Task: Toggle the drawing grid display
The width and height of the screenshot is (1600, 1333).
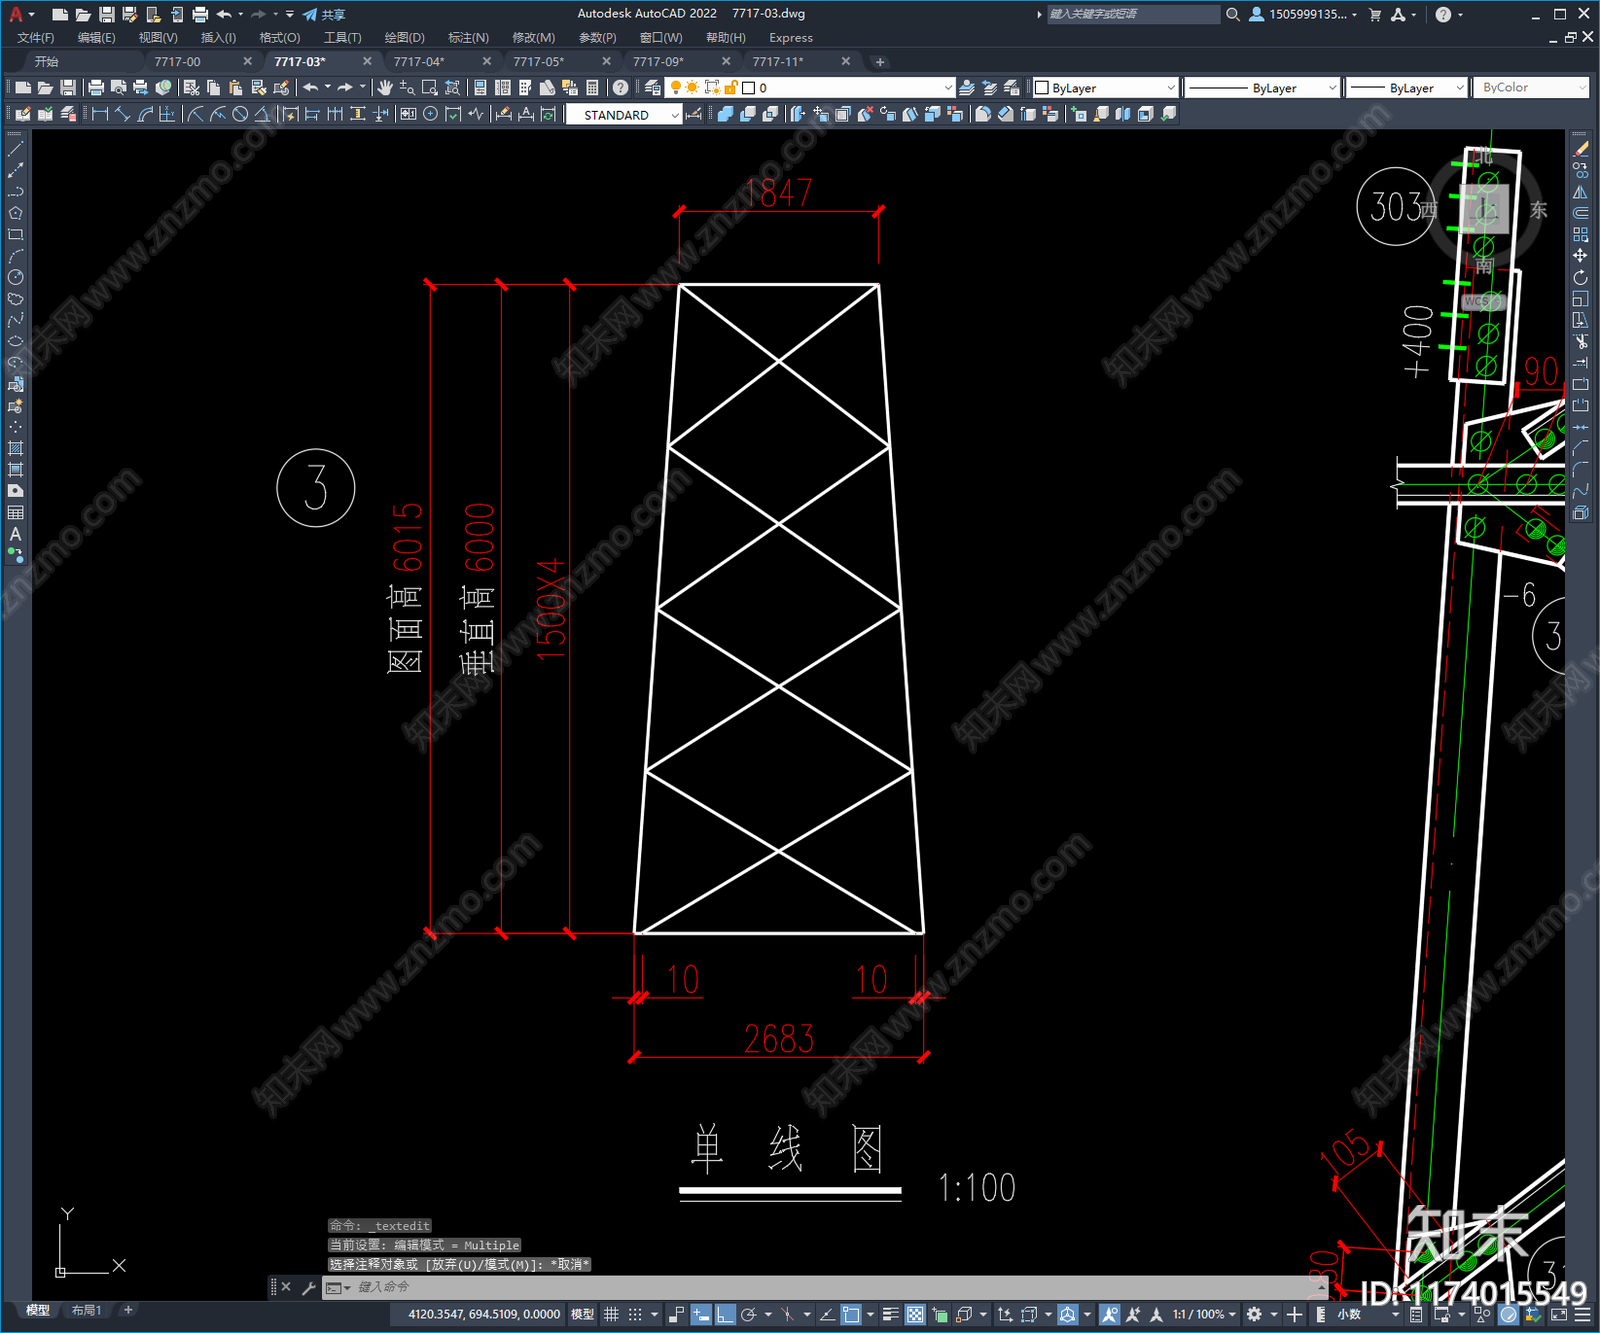Action: pos(611,1314)
